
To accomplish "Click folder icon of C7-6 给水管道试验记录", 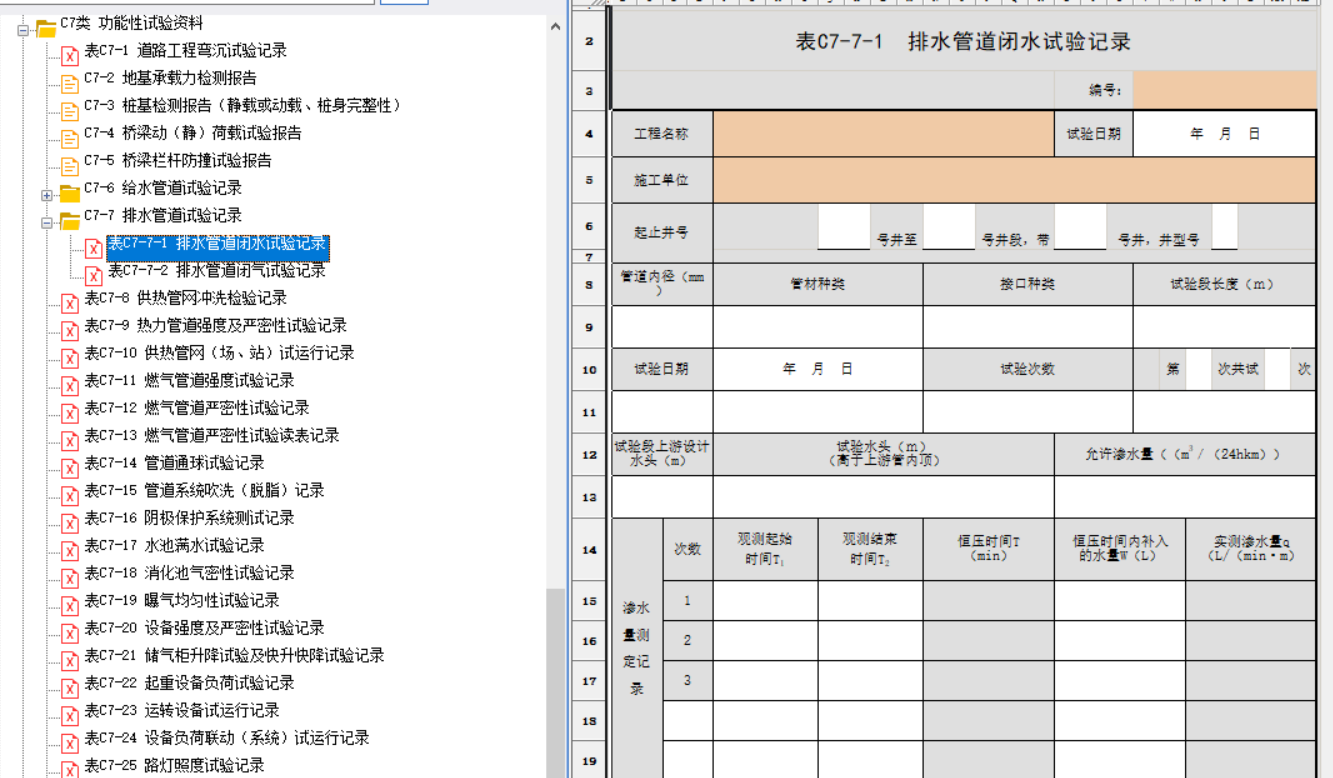I will point(70,192).
